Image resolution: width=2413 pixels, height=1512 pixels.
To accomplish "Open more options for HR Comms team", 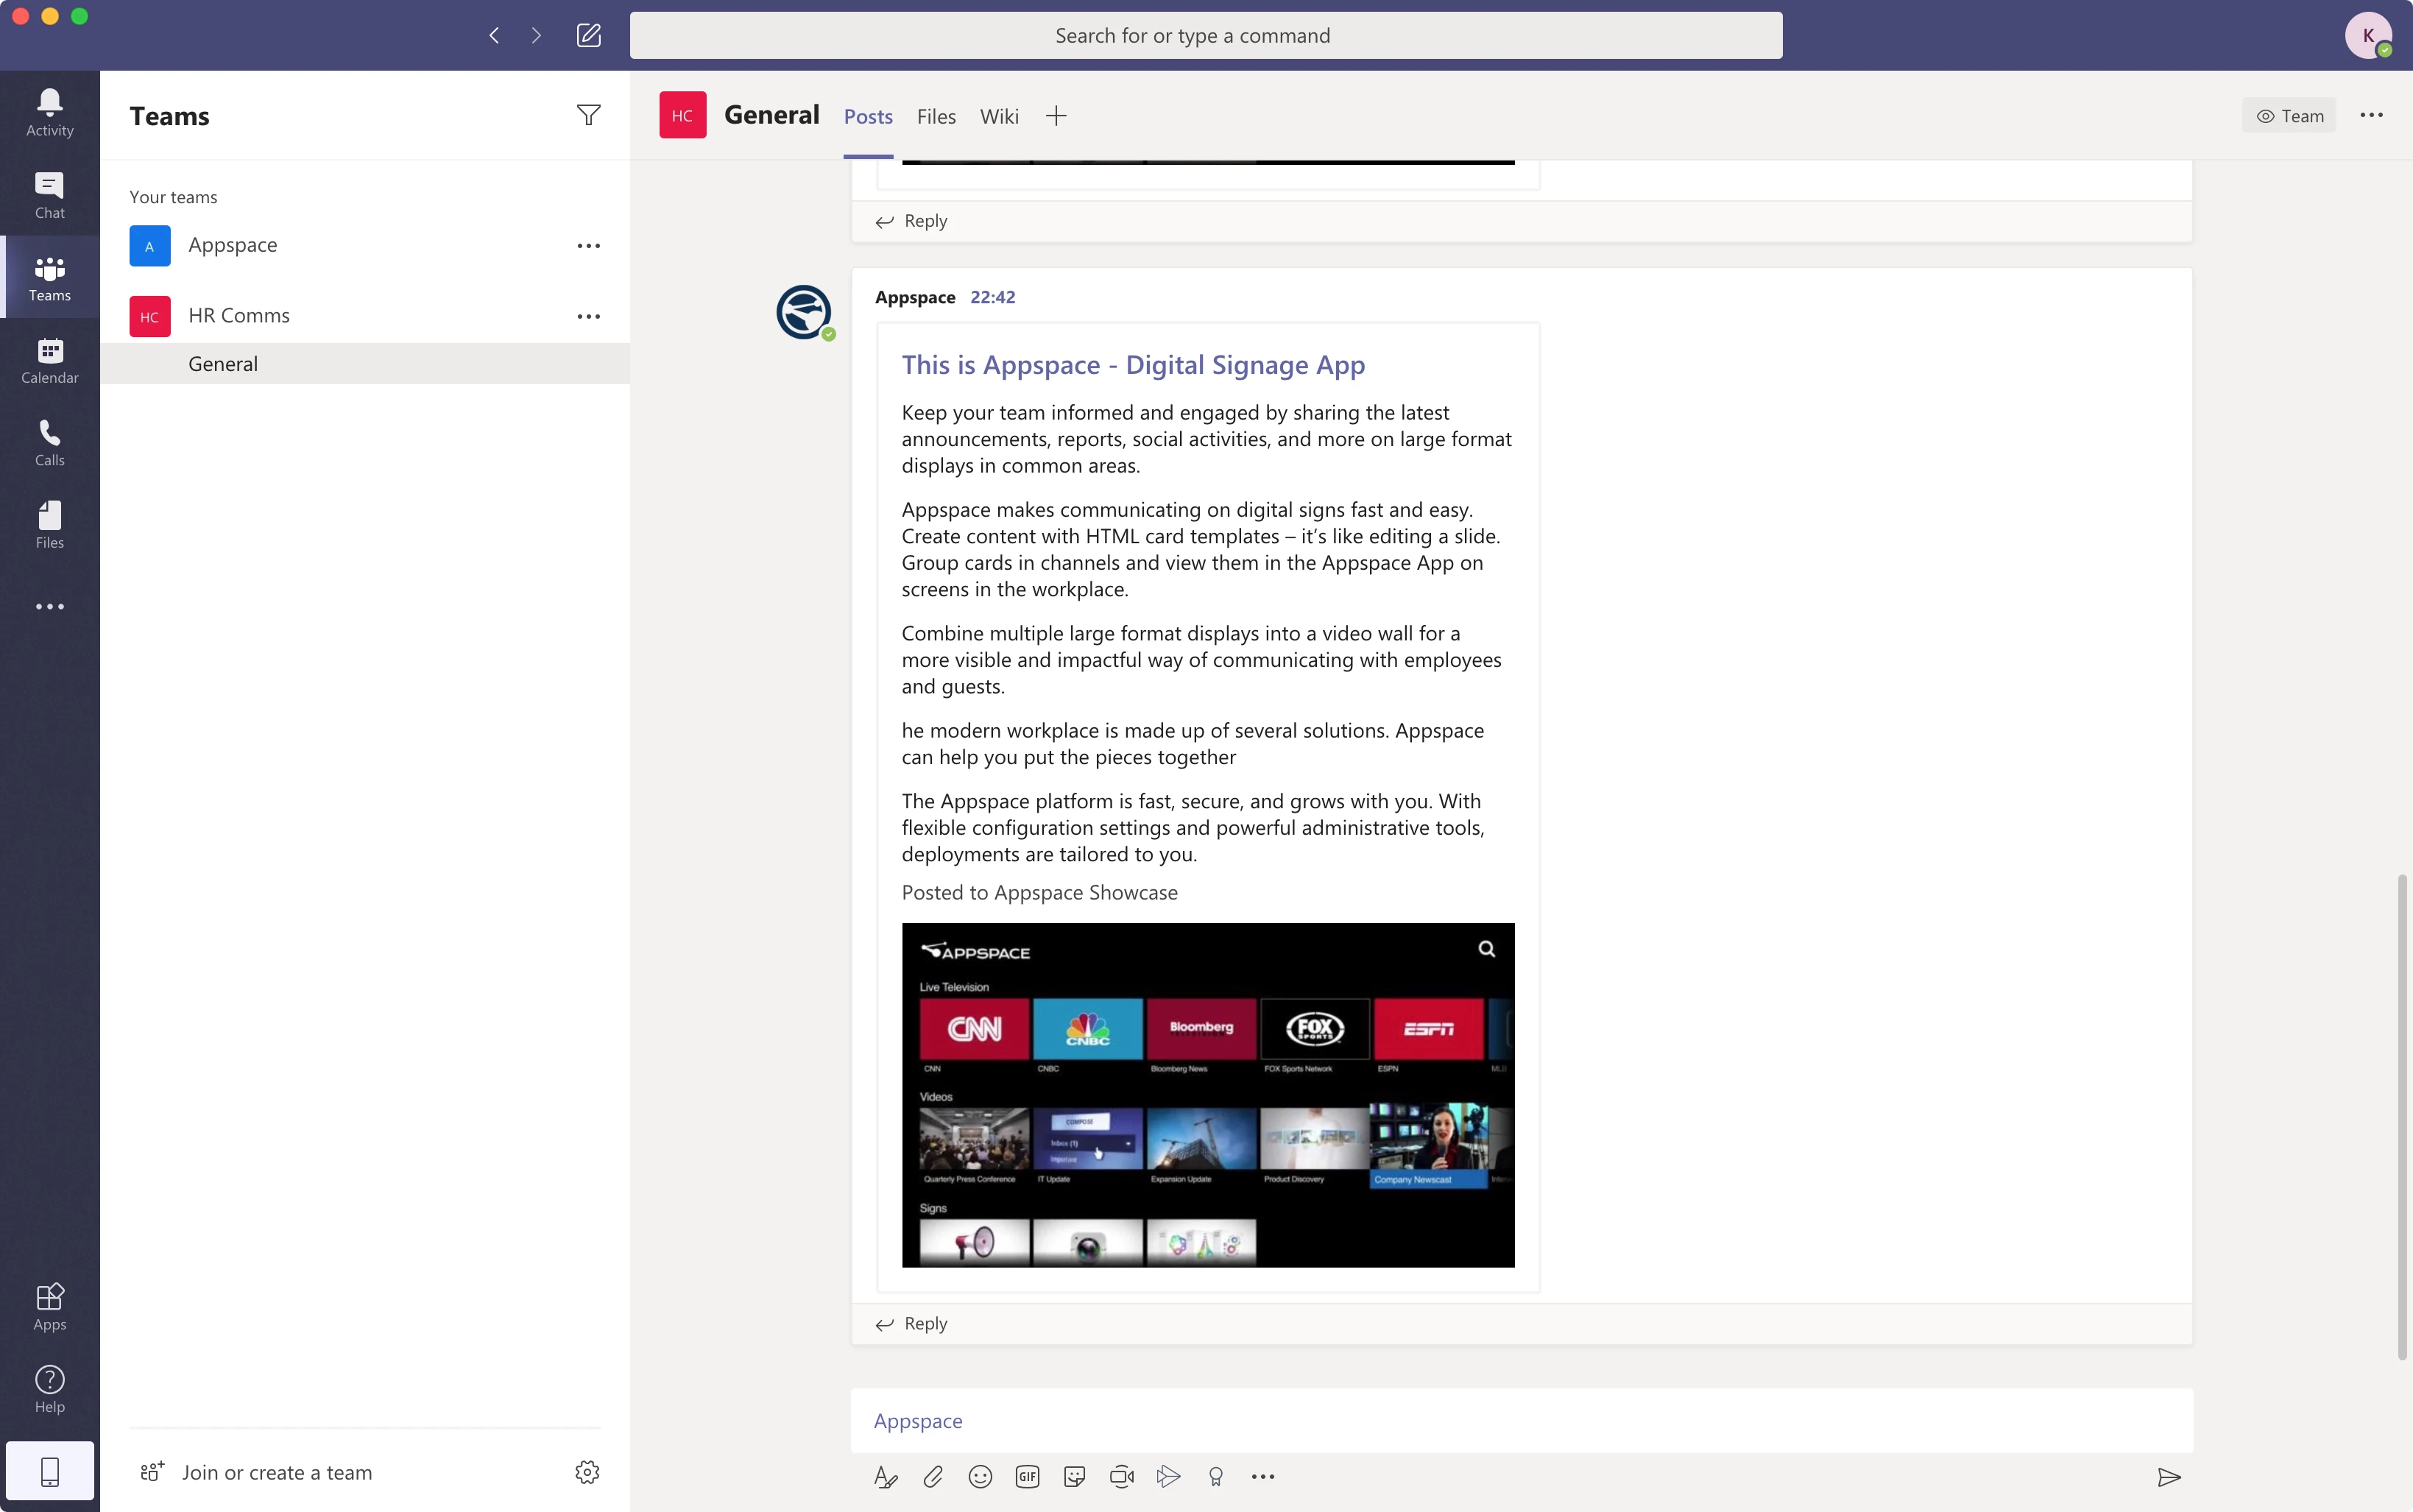I will (588, 316).
